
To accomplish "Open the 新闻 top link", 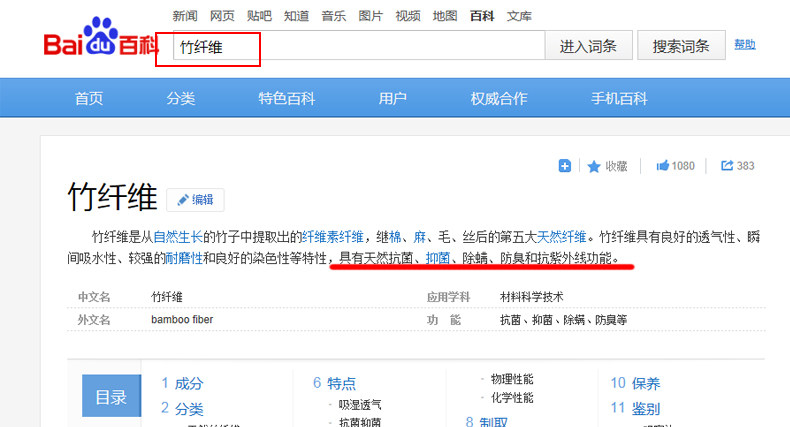I will [x=185, y=16].
